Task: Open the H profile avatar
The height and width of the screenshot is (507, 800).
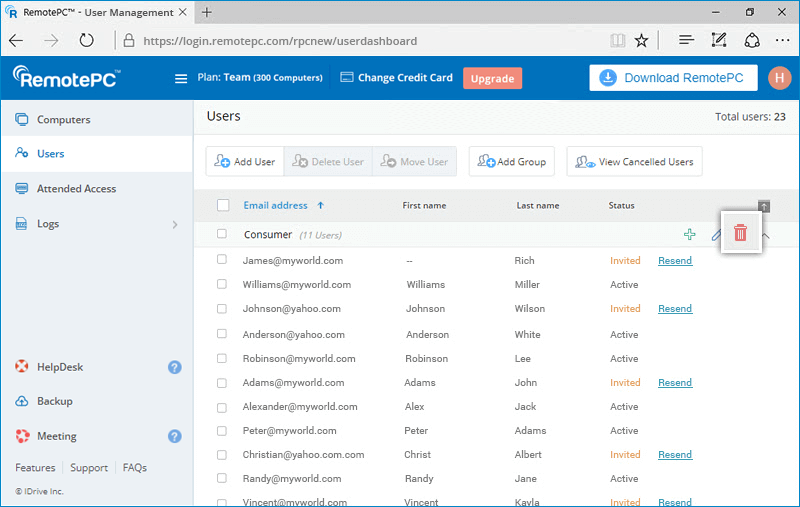Action: pos(779,78)
